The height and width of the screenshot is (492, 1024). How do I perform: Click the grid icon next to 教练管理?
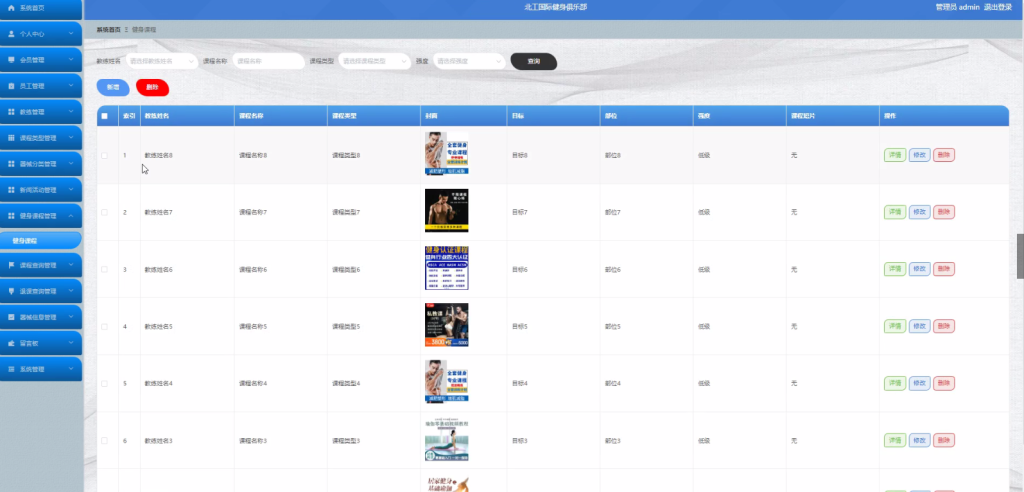[11, 112]
